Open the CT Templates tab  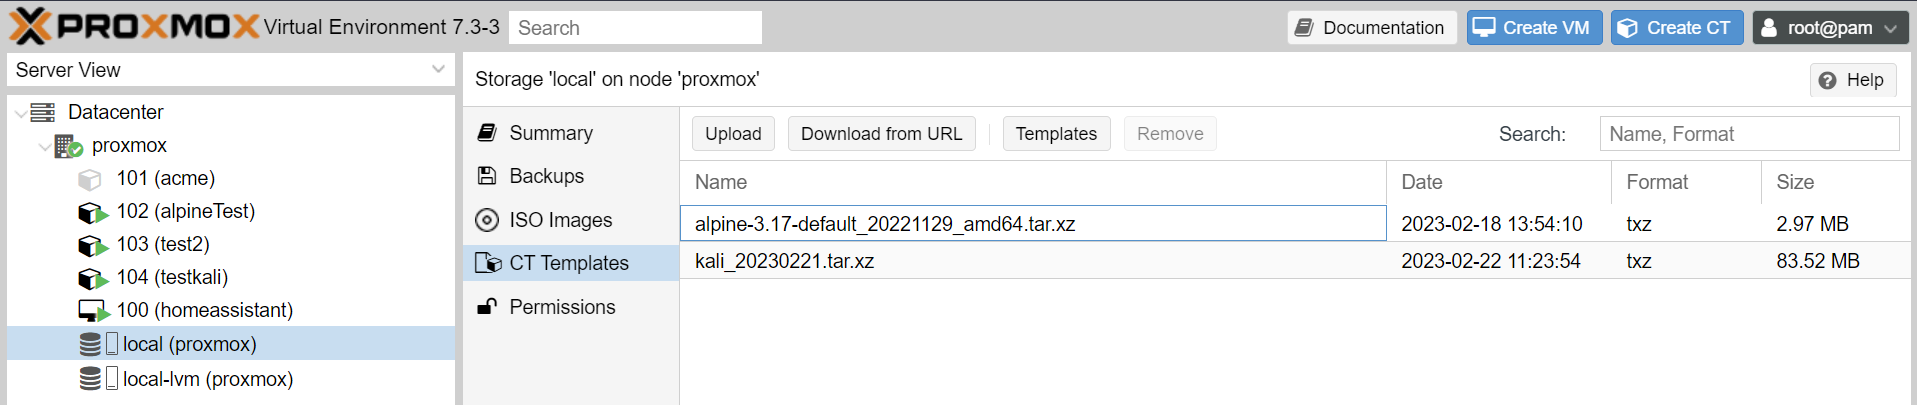pyautogui.click(x=568, y=263)
